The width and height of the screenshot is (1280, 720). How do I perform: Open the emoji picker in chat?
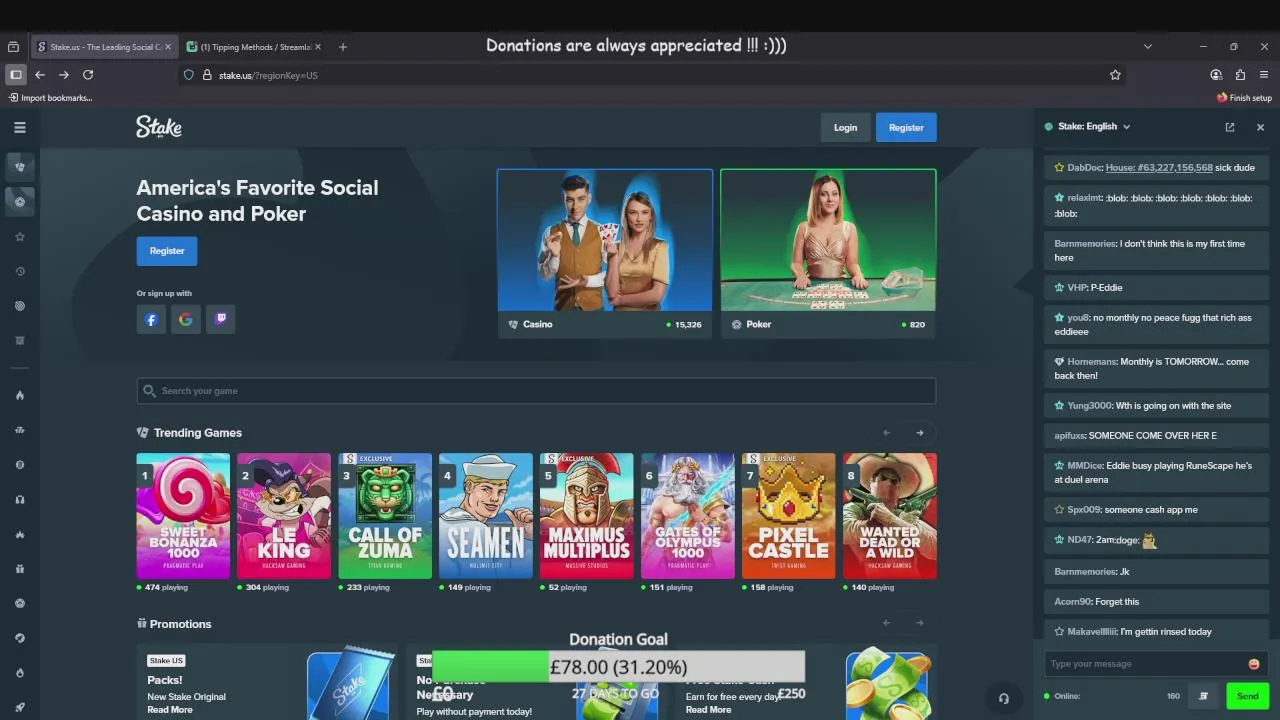pos(1254,664)
